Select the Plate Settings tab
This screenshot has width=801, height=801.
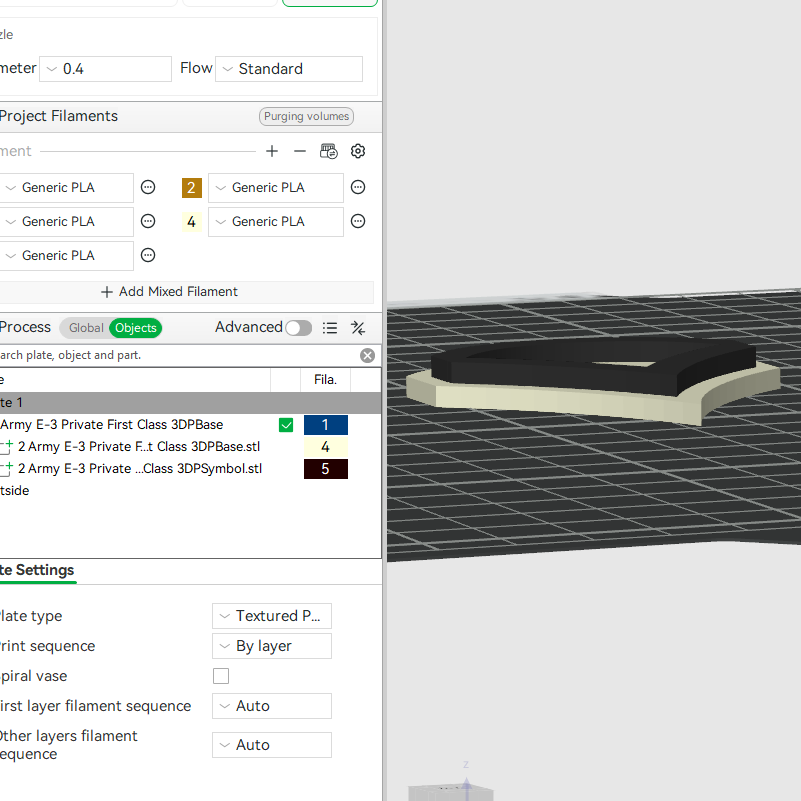pos(37,570)
